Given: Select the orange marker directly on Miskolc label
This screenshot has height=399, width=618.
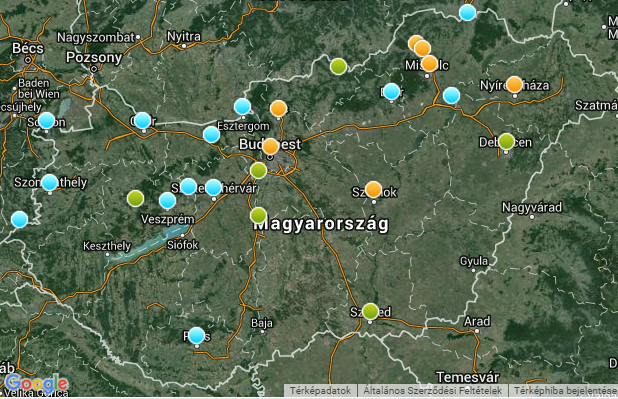Looking at the screenshot, I should pyautogui.click(x=430, y=63).
